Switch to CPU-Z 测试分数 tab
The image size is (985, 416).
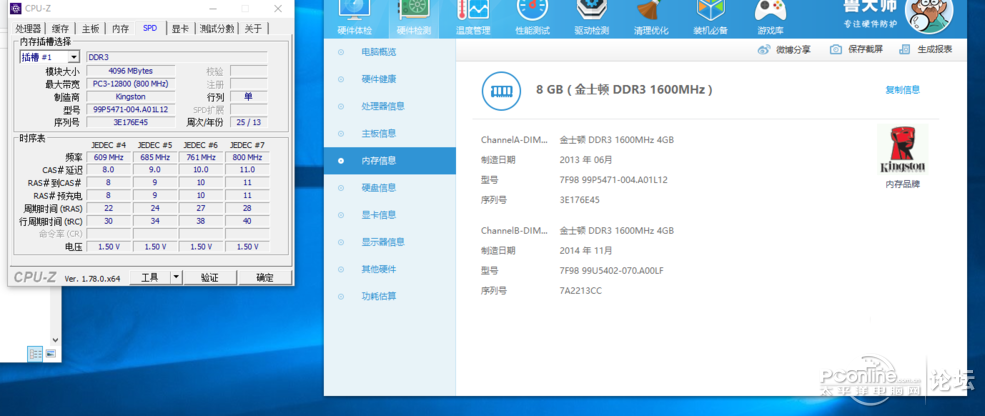pos(217,29)
